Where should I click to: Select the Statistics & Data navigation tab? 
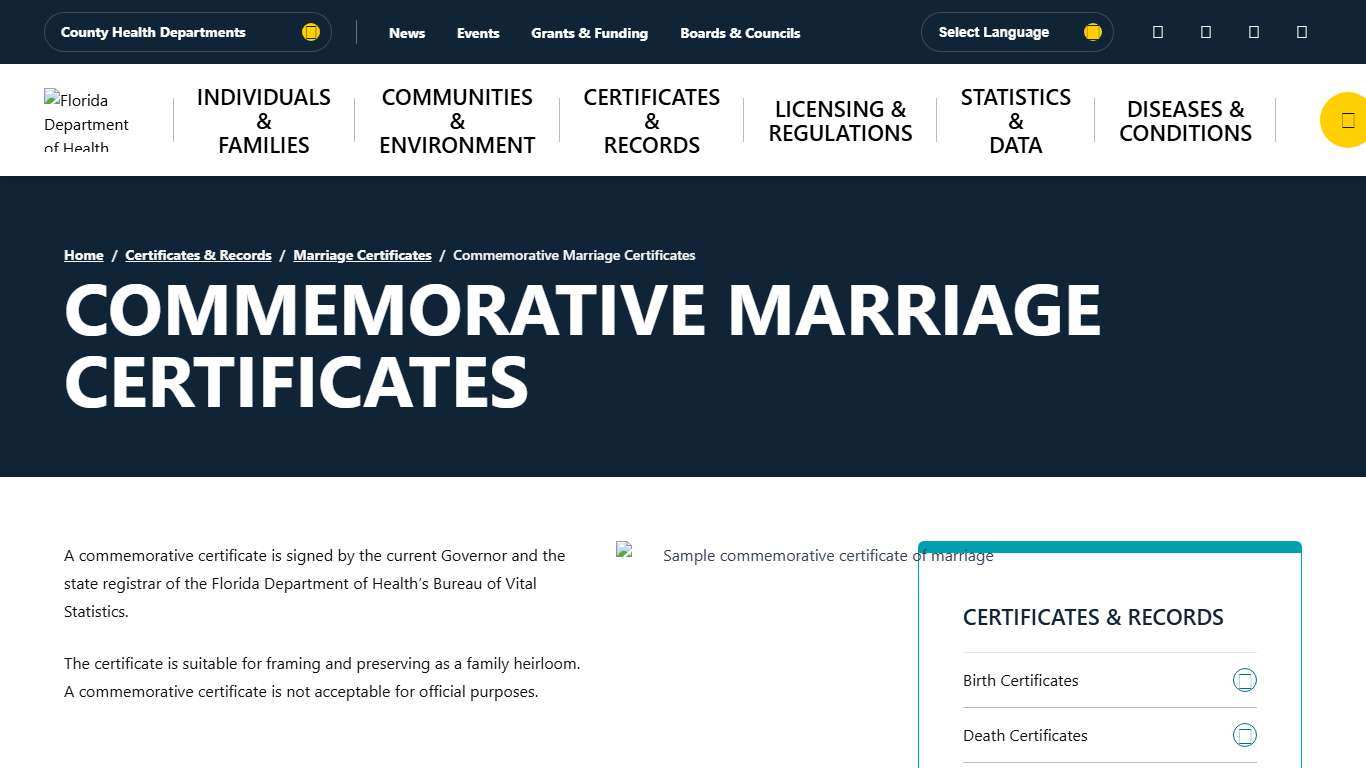[x=1015, y=120]
